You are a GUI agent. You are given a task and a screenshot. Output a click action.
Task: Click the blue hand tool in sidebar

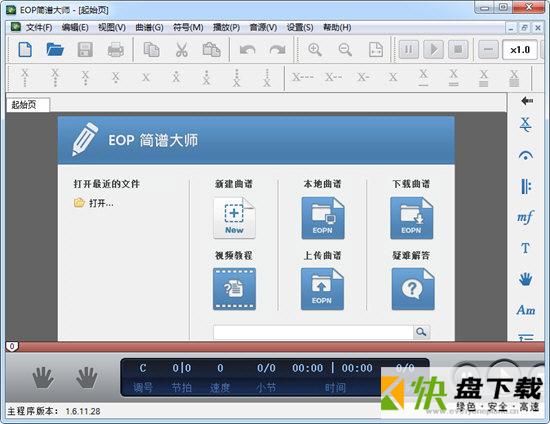[525, 279]
